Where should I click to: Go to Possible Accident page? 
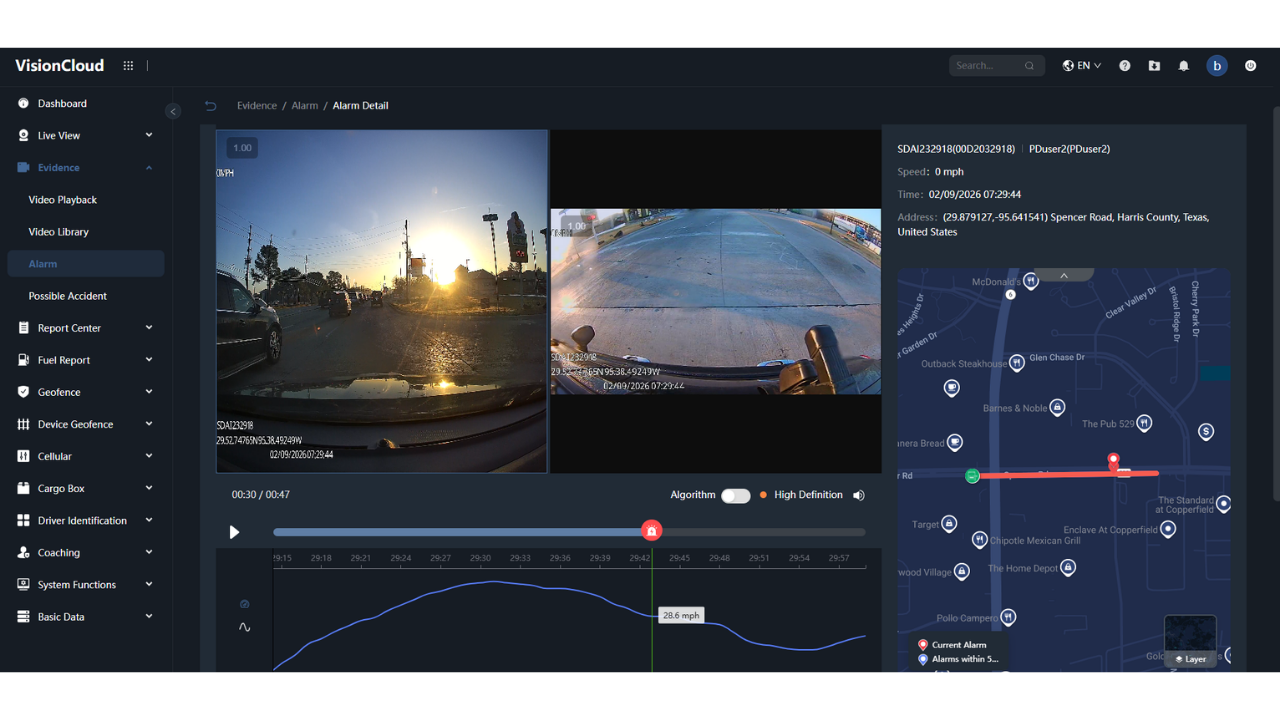coord(68,296)
